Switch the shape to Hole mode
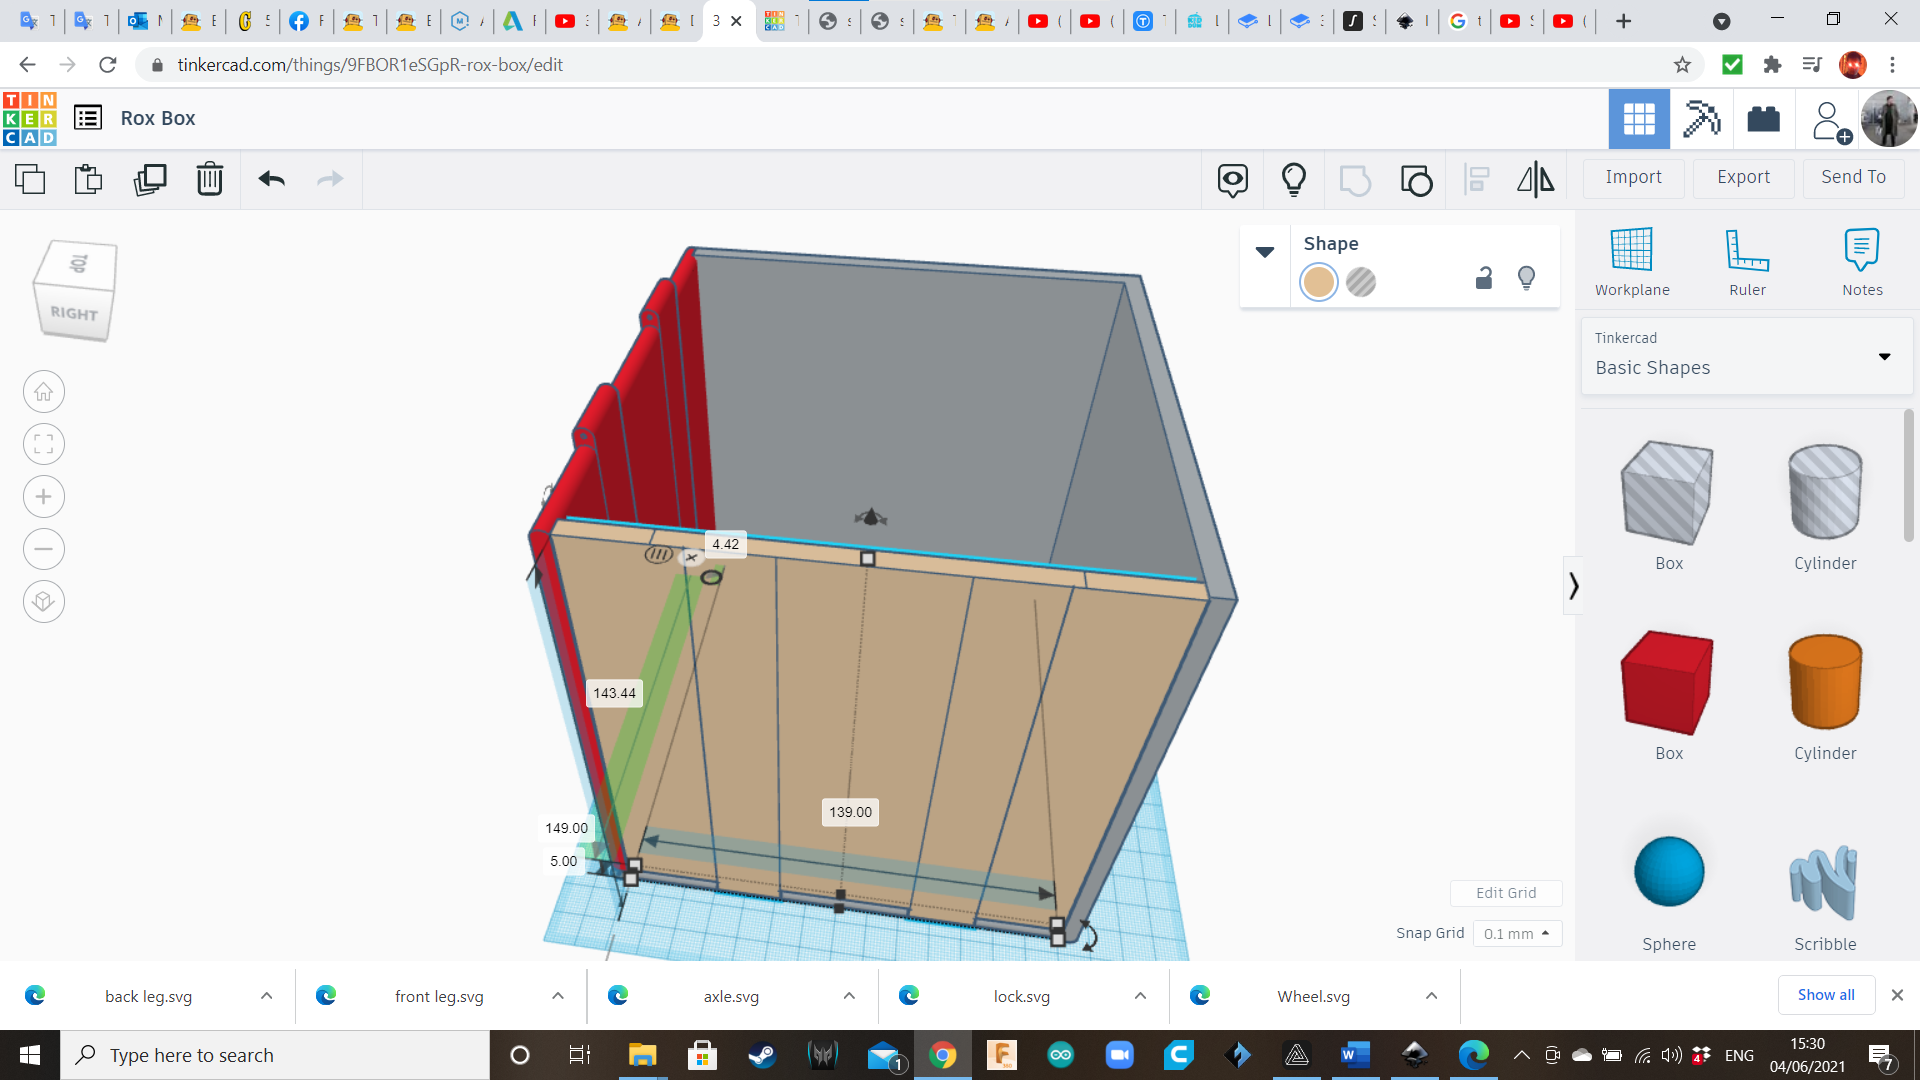 [x=1362, y=282]
